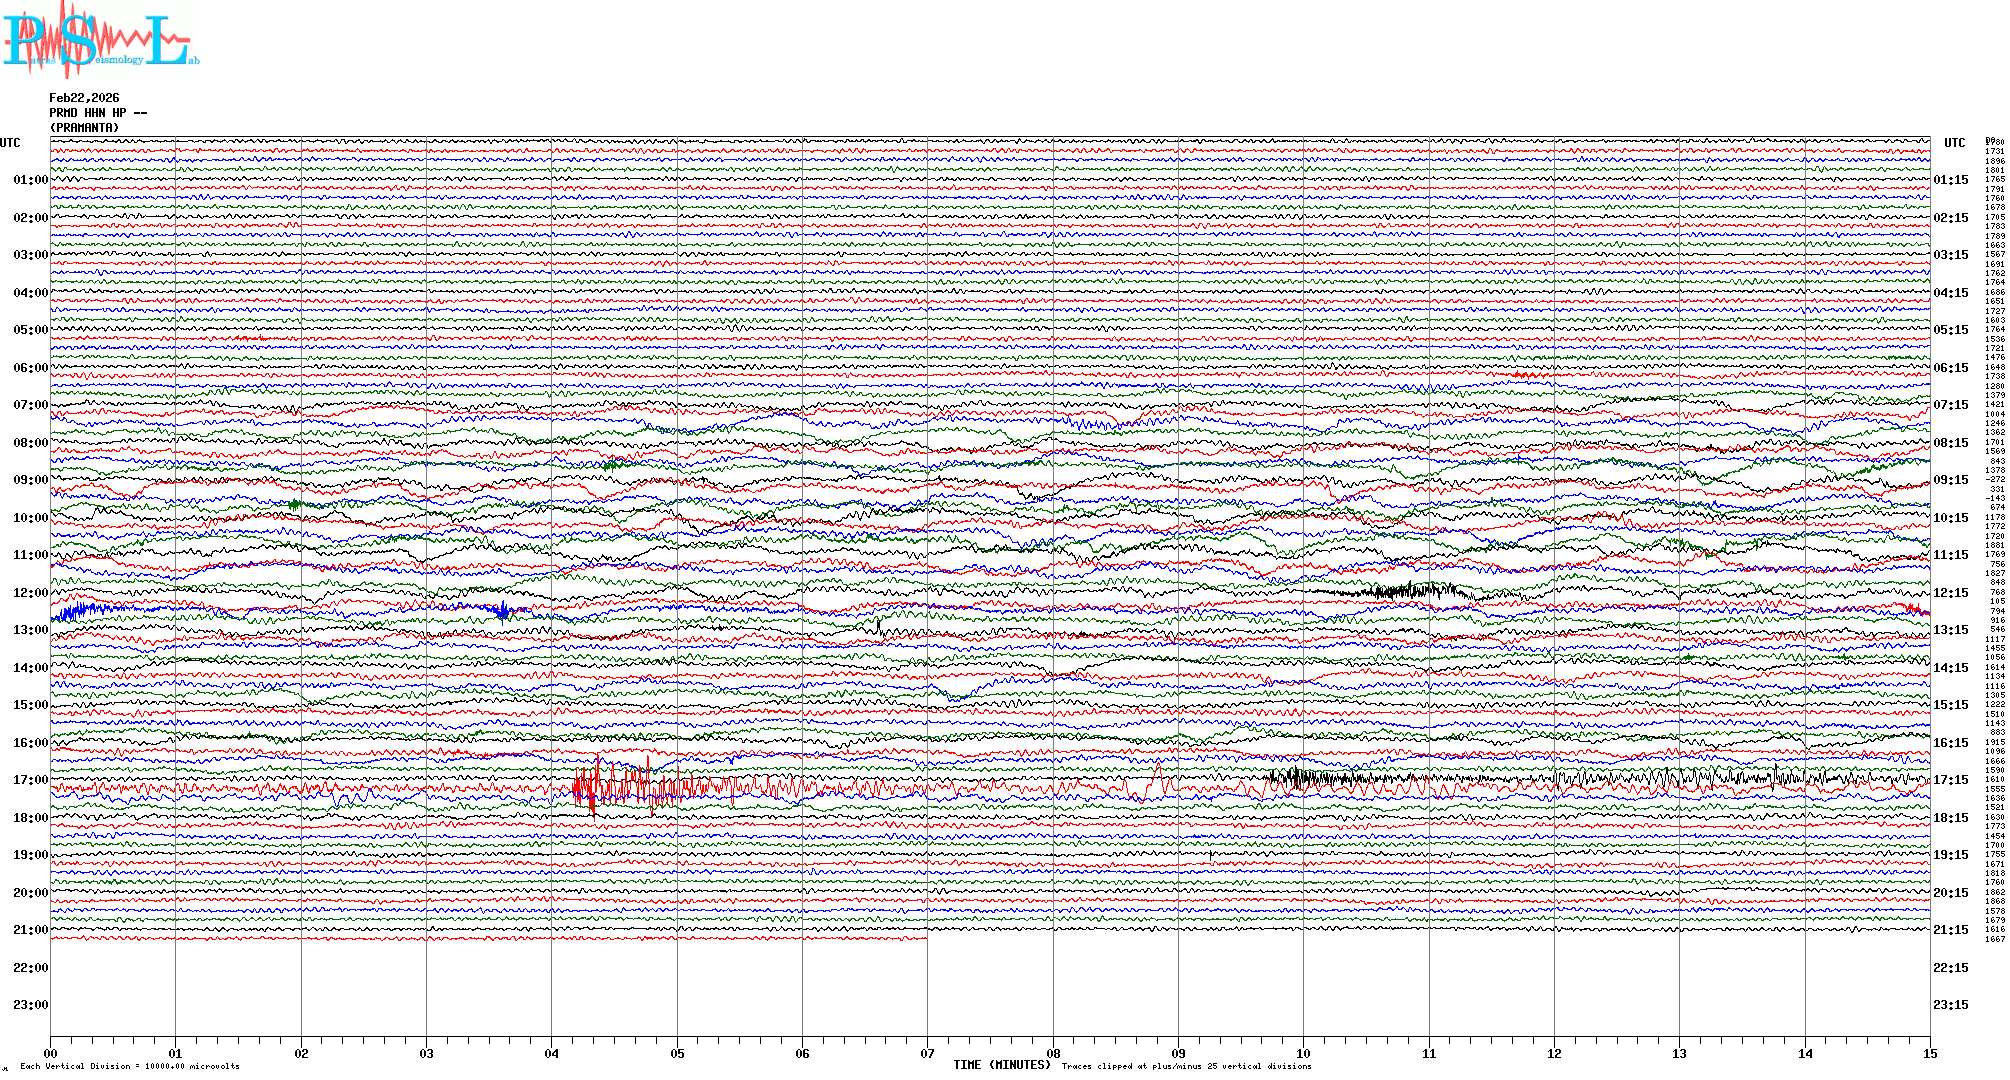2010x1080 pixels.
Task: Click the vertical division scale note at bottom left
Action: pyautogui.click(x=130, y=1066)
